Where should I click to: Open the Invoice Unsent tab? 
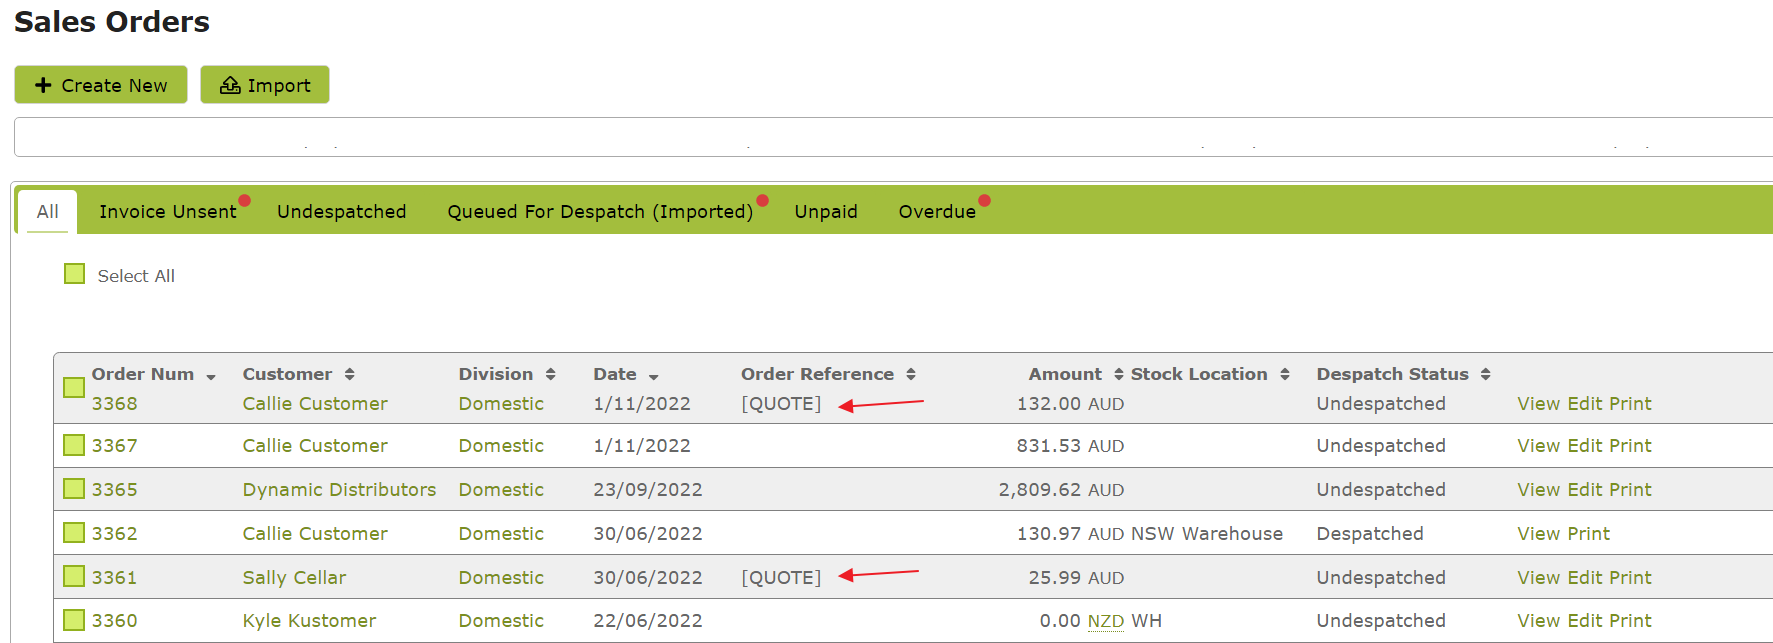[x=168, y=211]
